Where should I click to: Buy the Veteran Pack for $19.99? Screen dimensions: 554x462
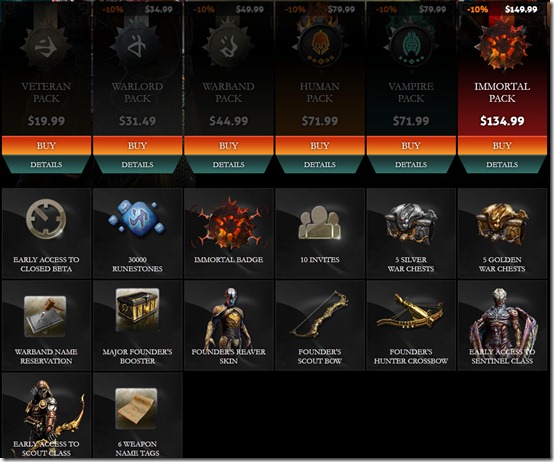[46, 146]
